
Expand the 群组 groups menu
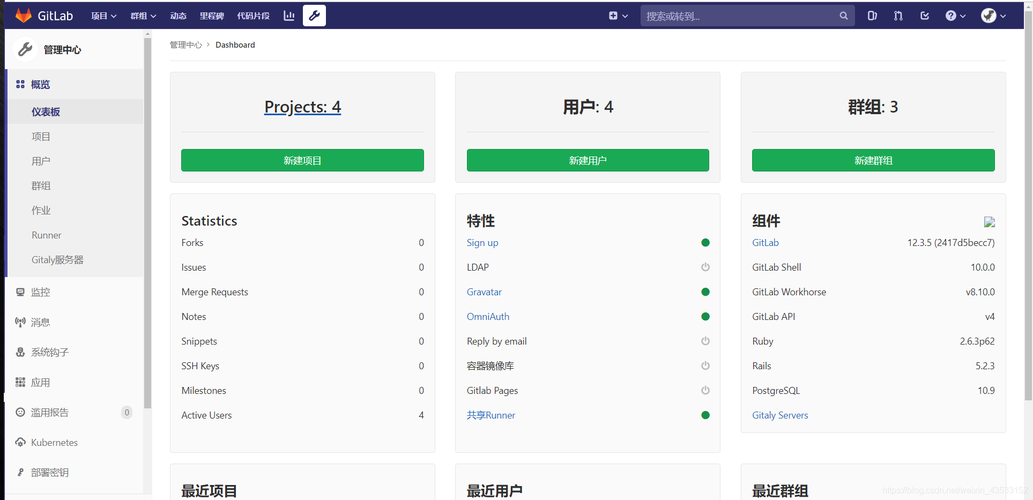144,16
